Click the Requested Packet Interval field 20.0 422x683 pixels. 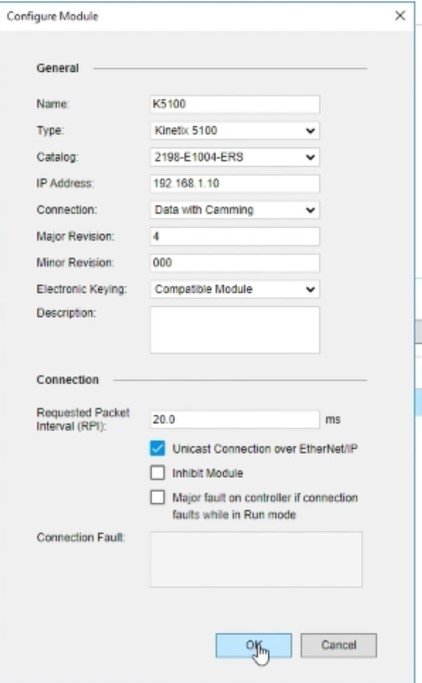pos(235,419)
